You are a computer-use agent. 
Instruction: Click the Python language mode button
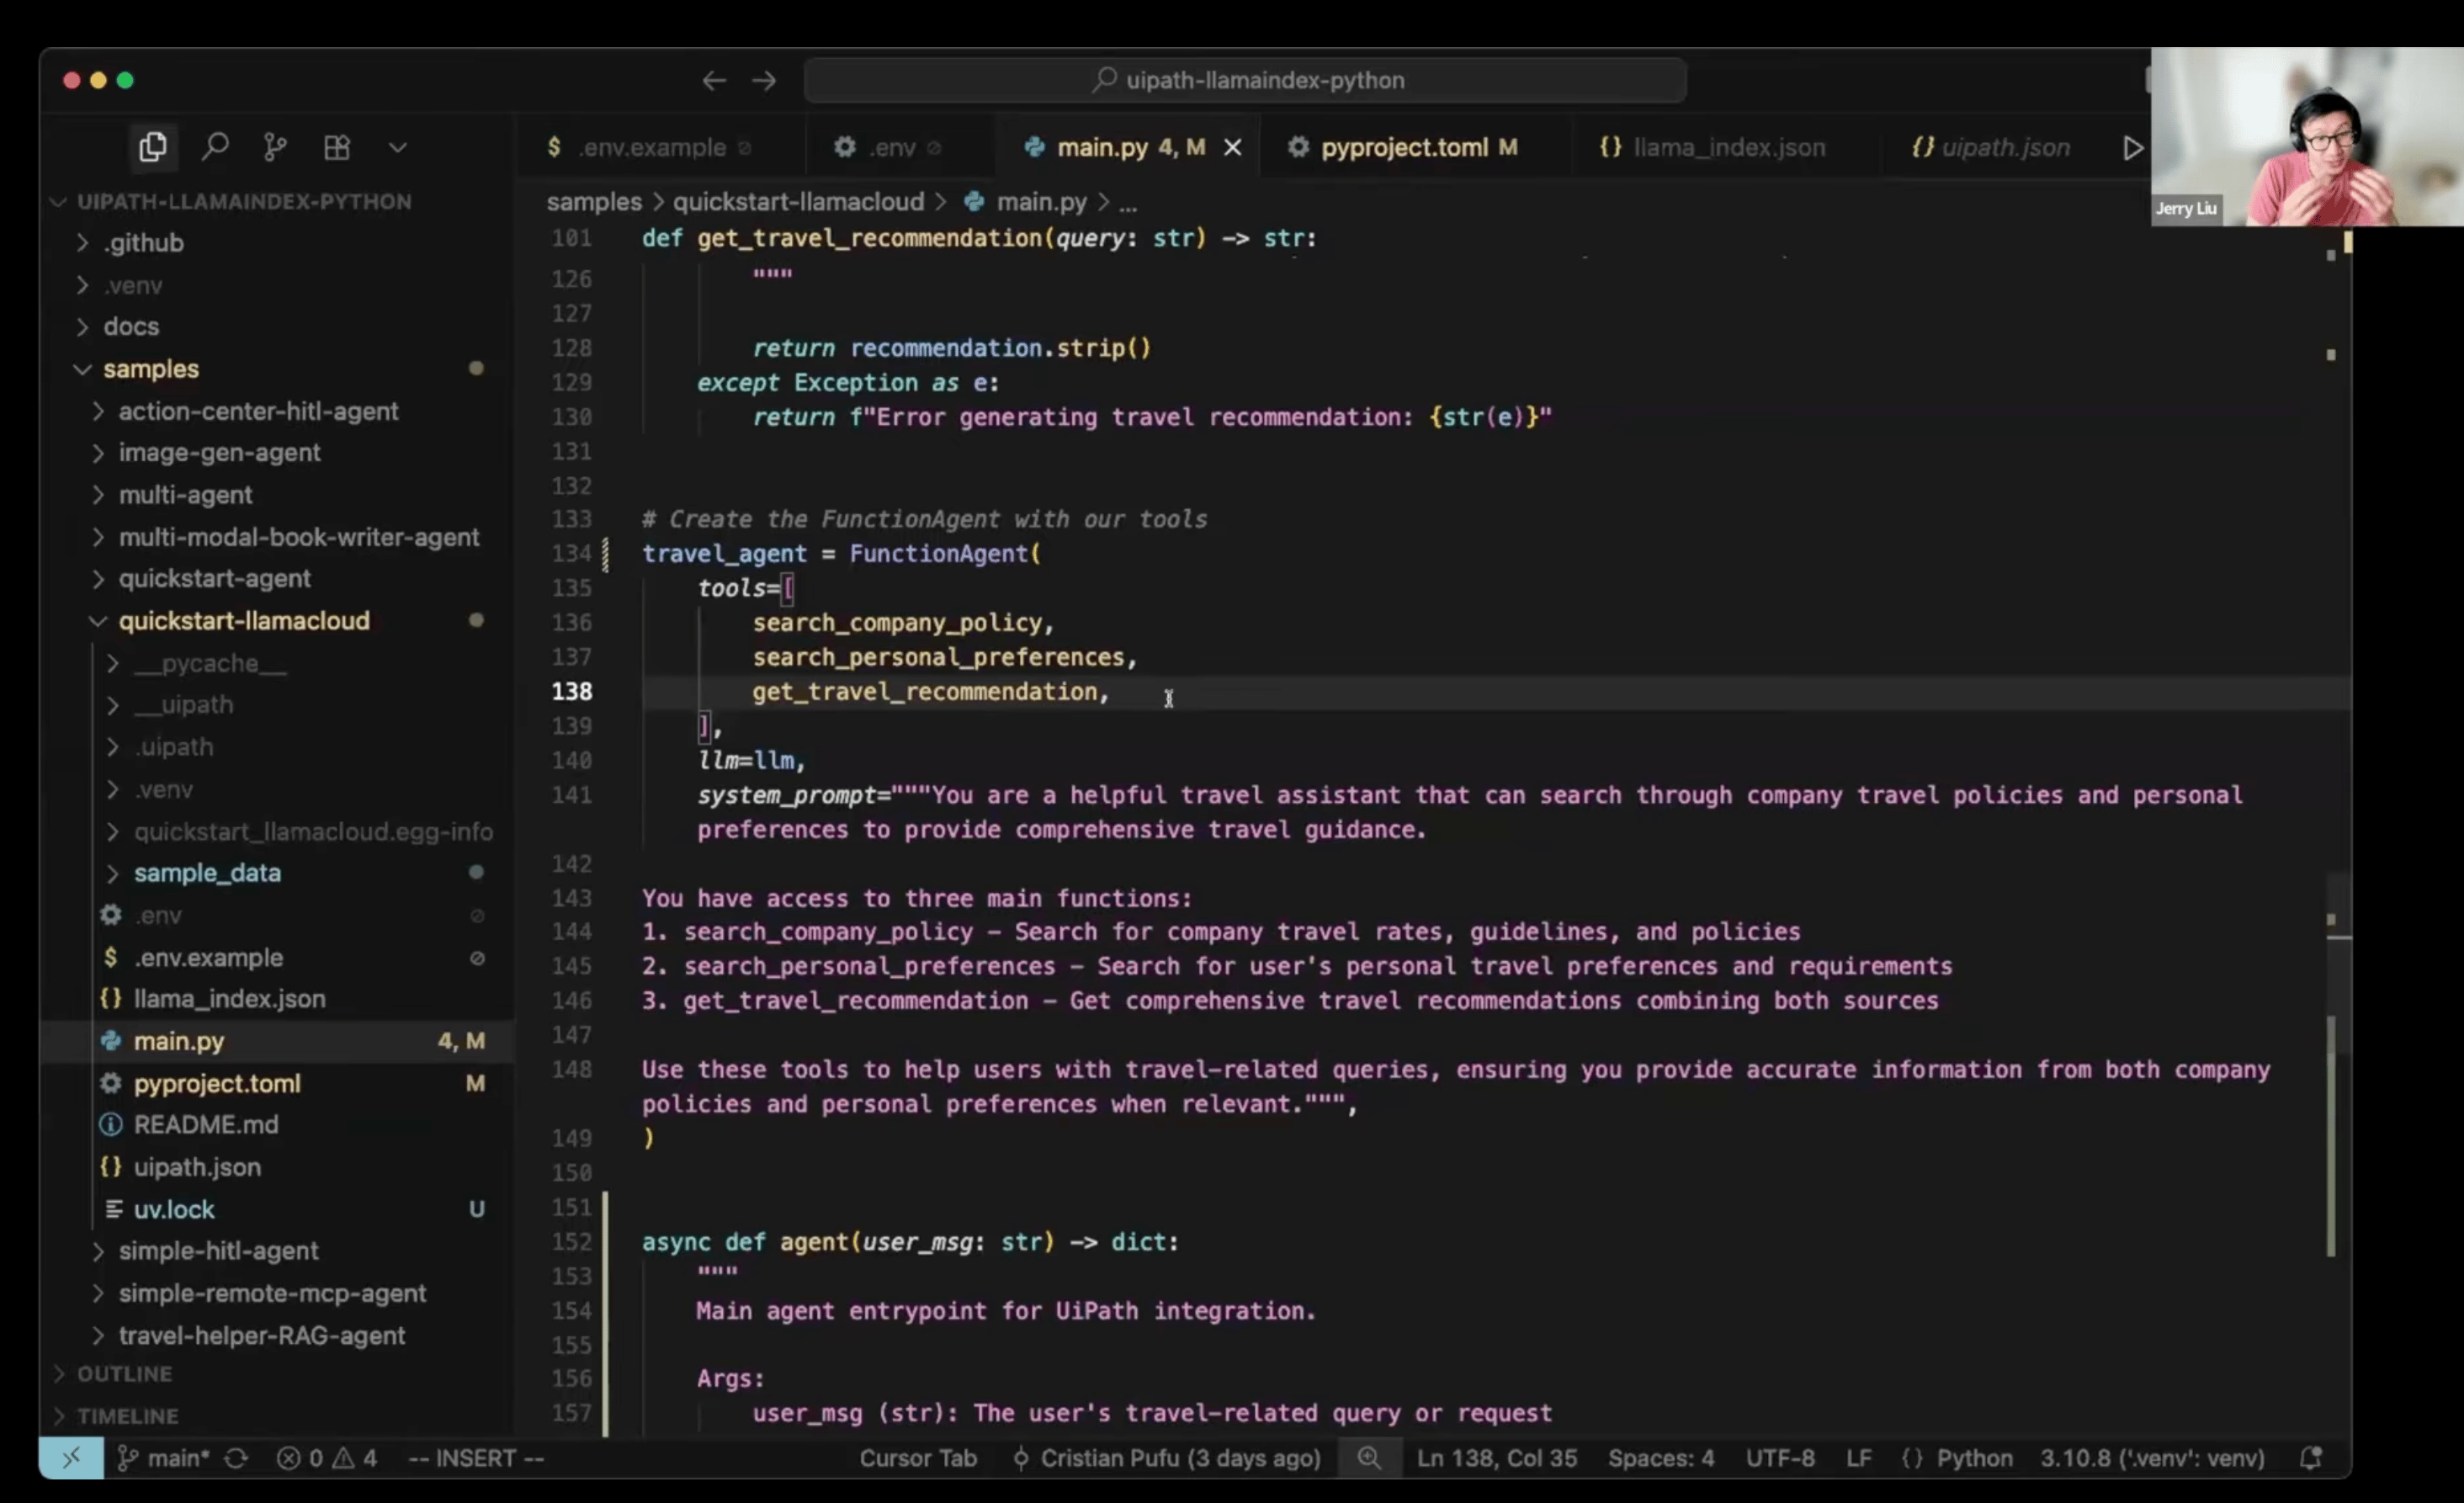pos(1974,1458)
